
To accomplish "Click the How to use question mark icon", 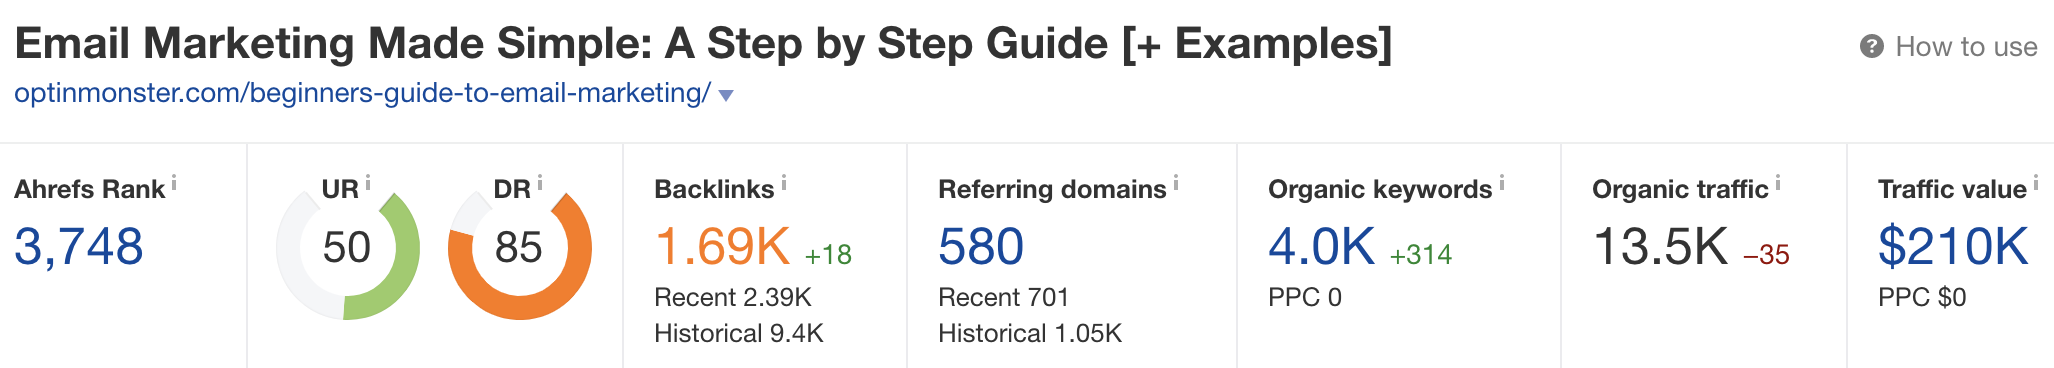I will [1872, 46].
